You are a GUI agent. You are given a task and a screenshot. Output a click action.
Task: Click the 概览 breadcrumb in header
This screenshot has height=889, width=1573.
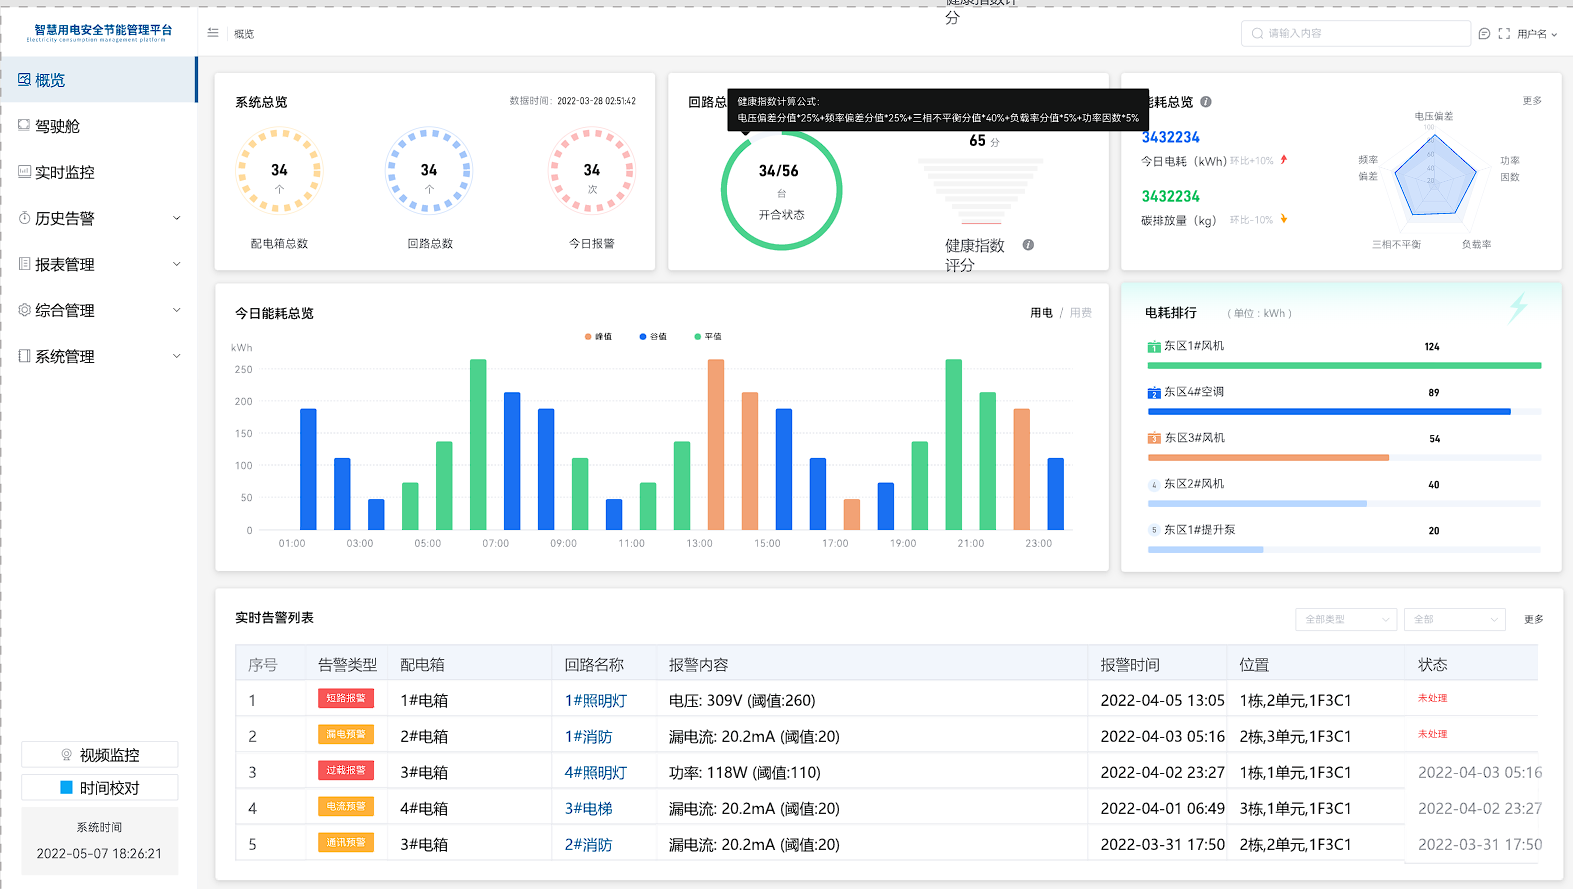point(244,34)
